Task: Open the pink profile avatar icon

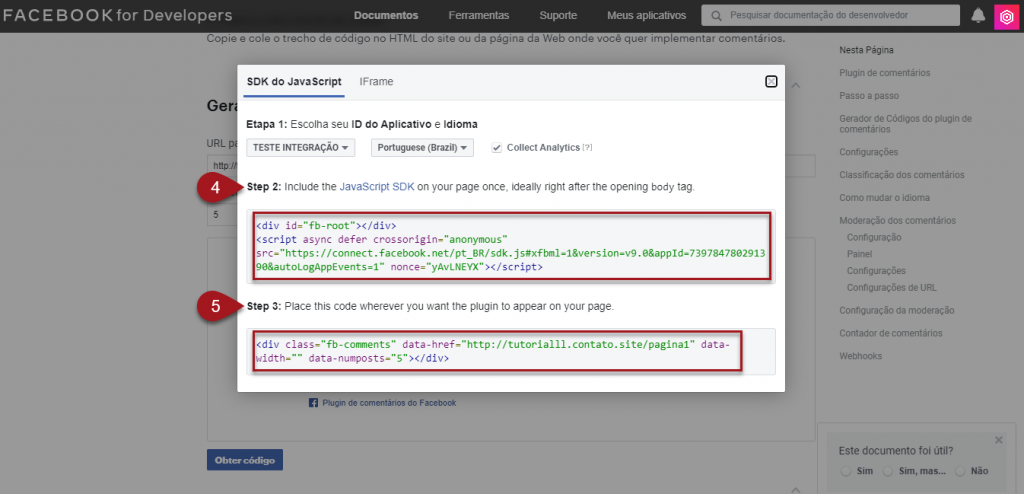Action: [1005, 16]
